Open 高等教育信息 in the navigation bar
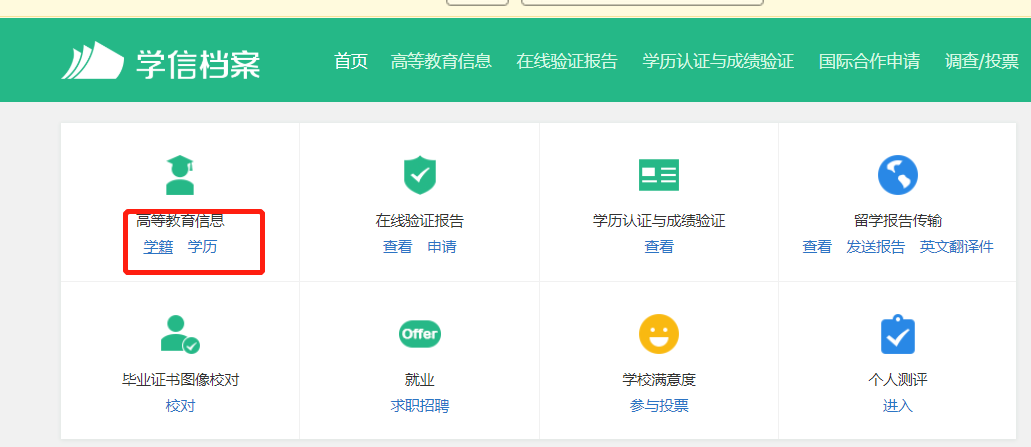The image size is (1031, 447). click(x=441, y=62)
